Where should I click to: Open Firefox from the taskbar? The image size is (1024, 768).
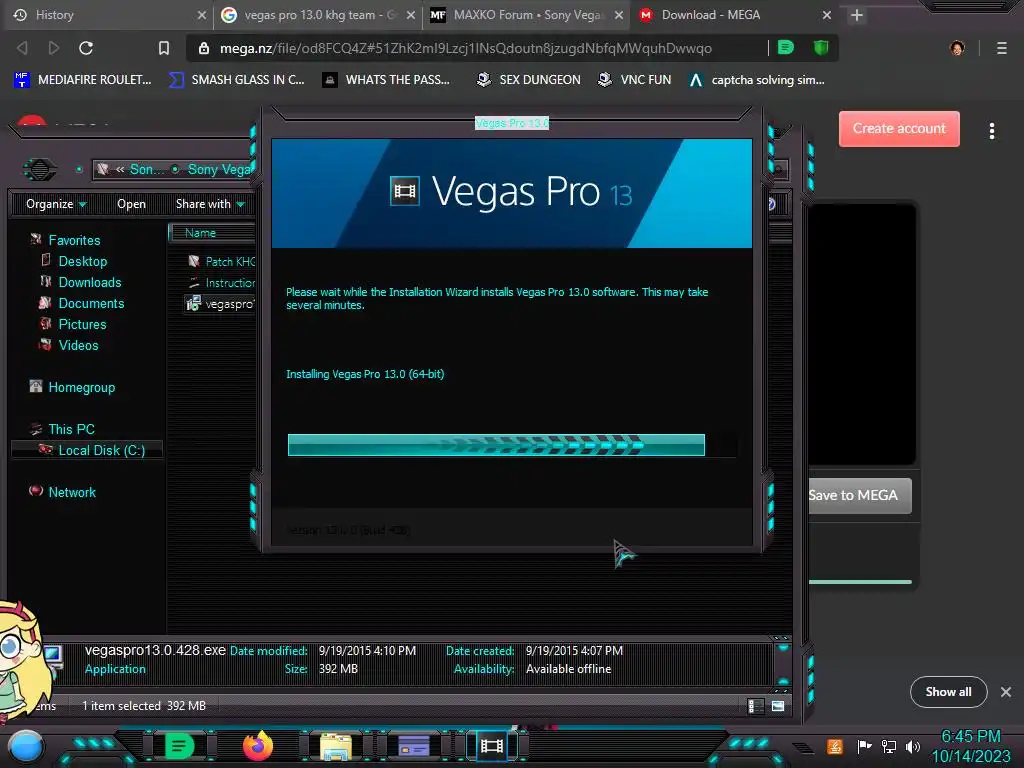[257, 745]
